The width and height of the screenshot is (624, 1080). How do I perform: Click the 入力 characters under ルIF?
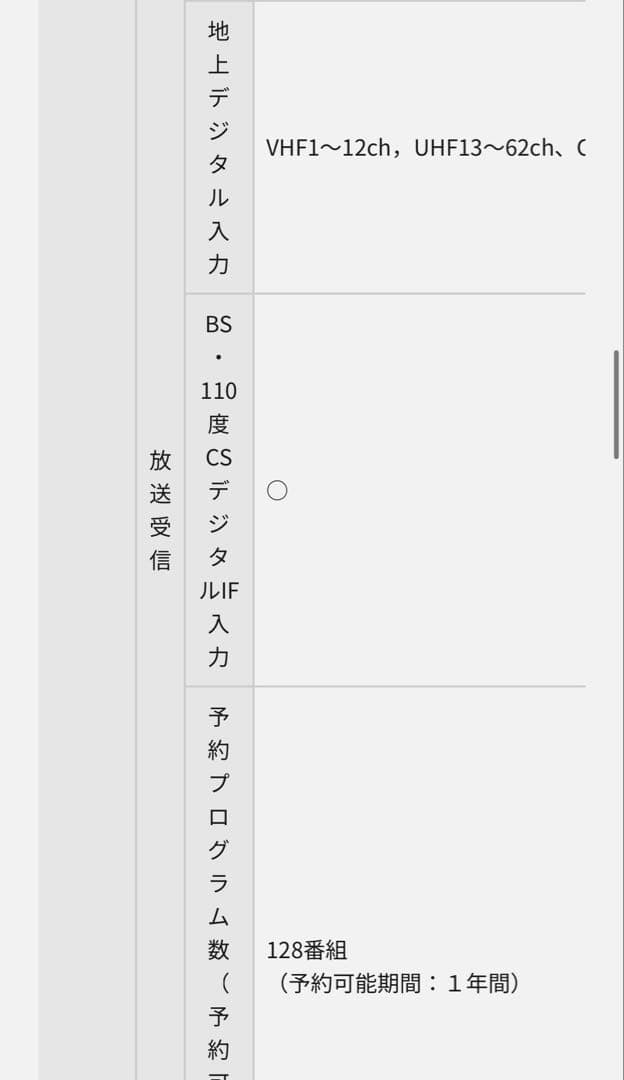tap(219, 640)
